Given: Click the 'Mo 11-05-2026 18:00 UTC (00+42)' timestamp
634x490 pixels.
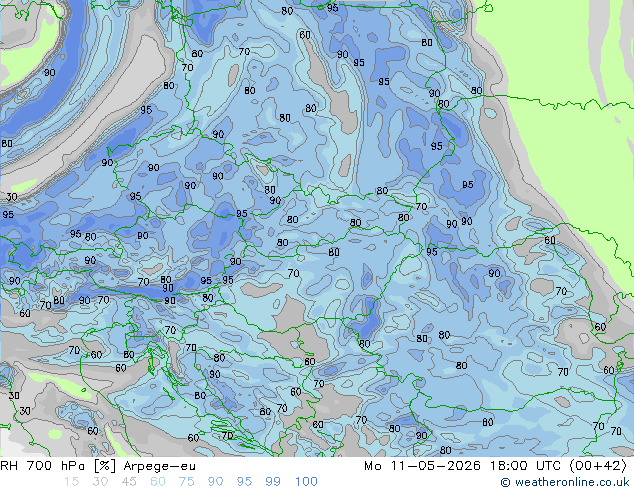Looking at the screenshot, I should click(x=495, y=466).
